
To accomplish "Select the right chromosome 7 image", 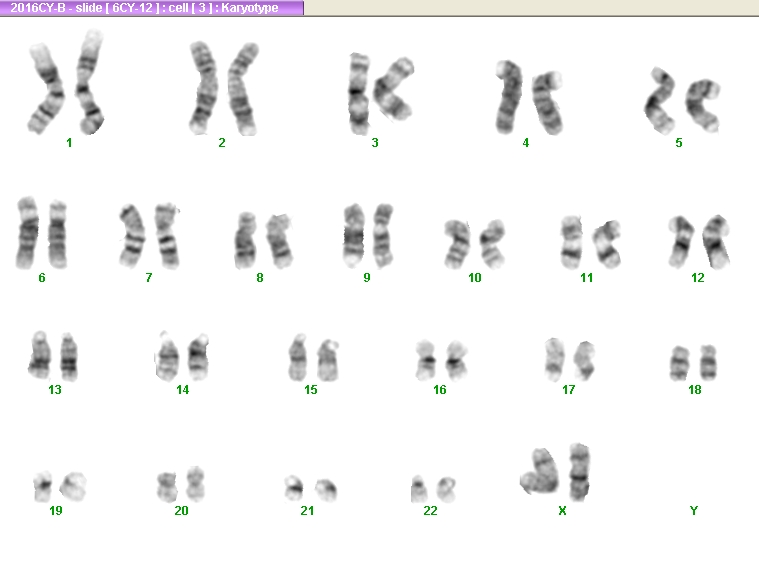I will pos(167,236).
